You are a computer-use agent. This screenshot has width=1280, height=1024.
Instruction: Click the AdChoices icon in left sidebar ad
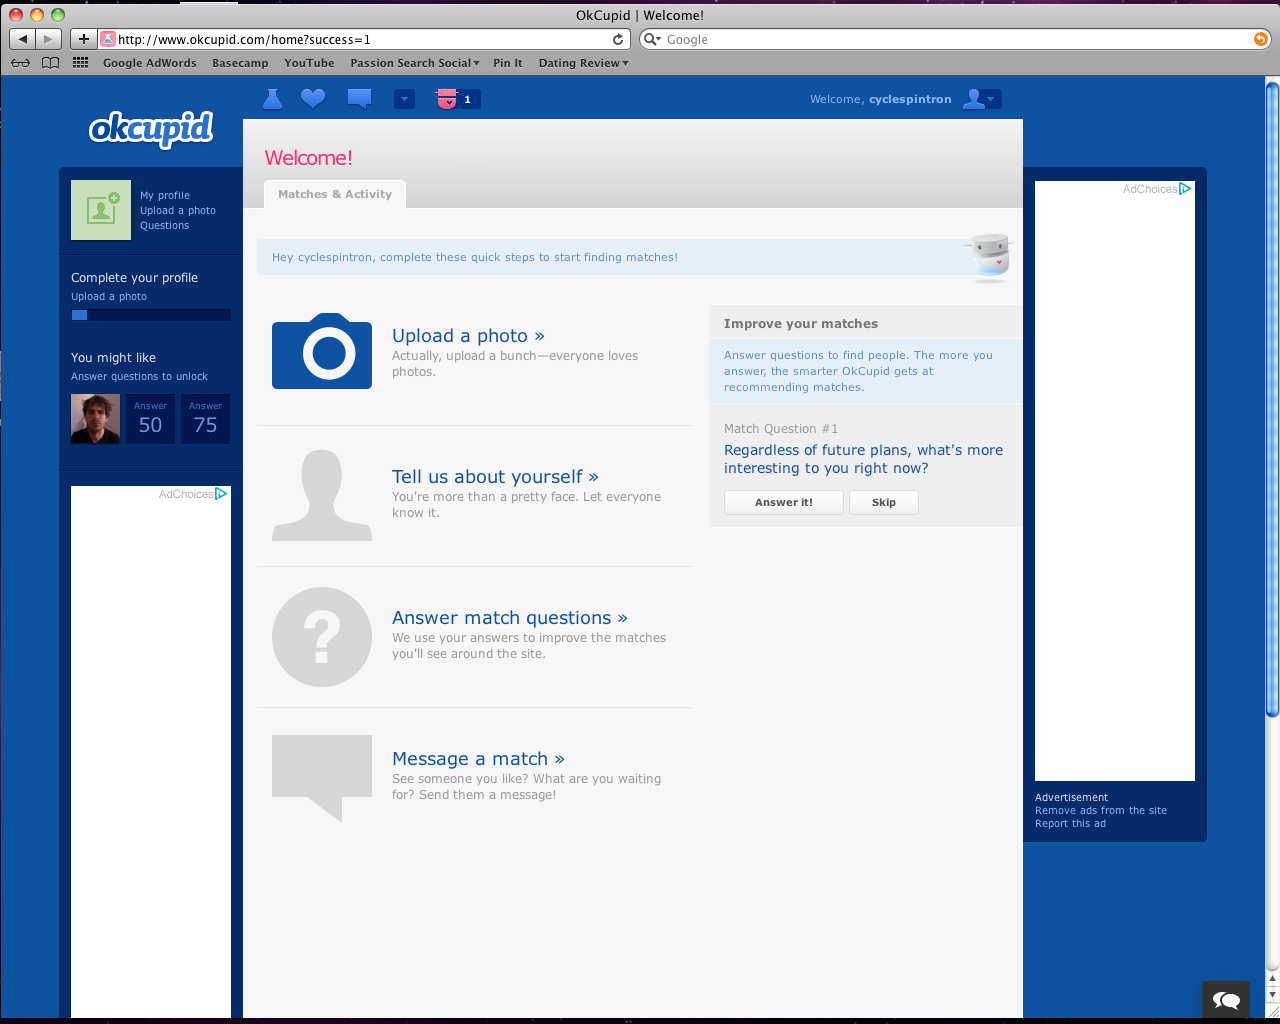(221, 494)
